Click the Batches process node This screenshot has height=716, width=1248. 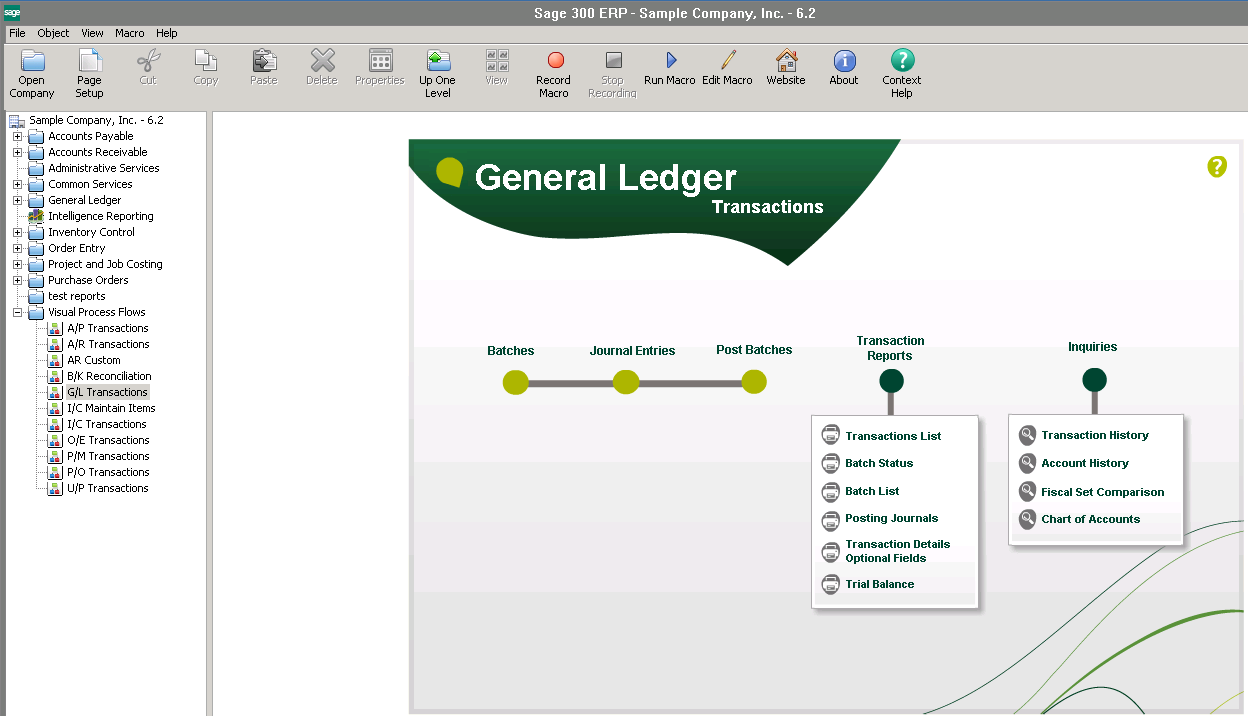tap(515, 382)
